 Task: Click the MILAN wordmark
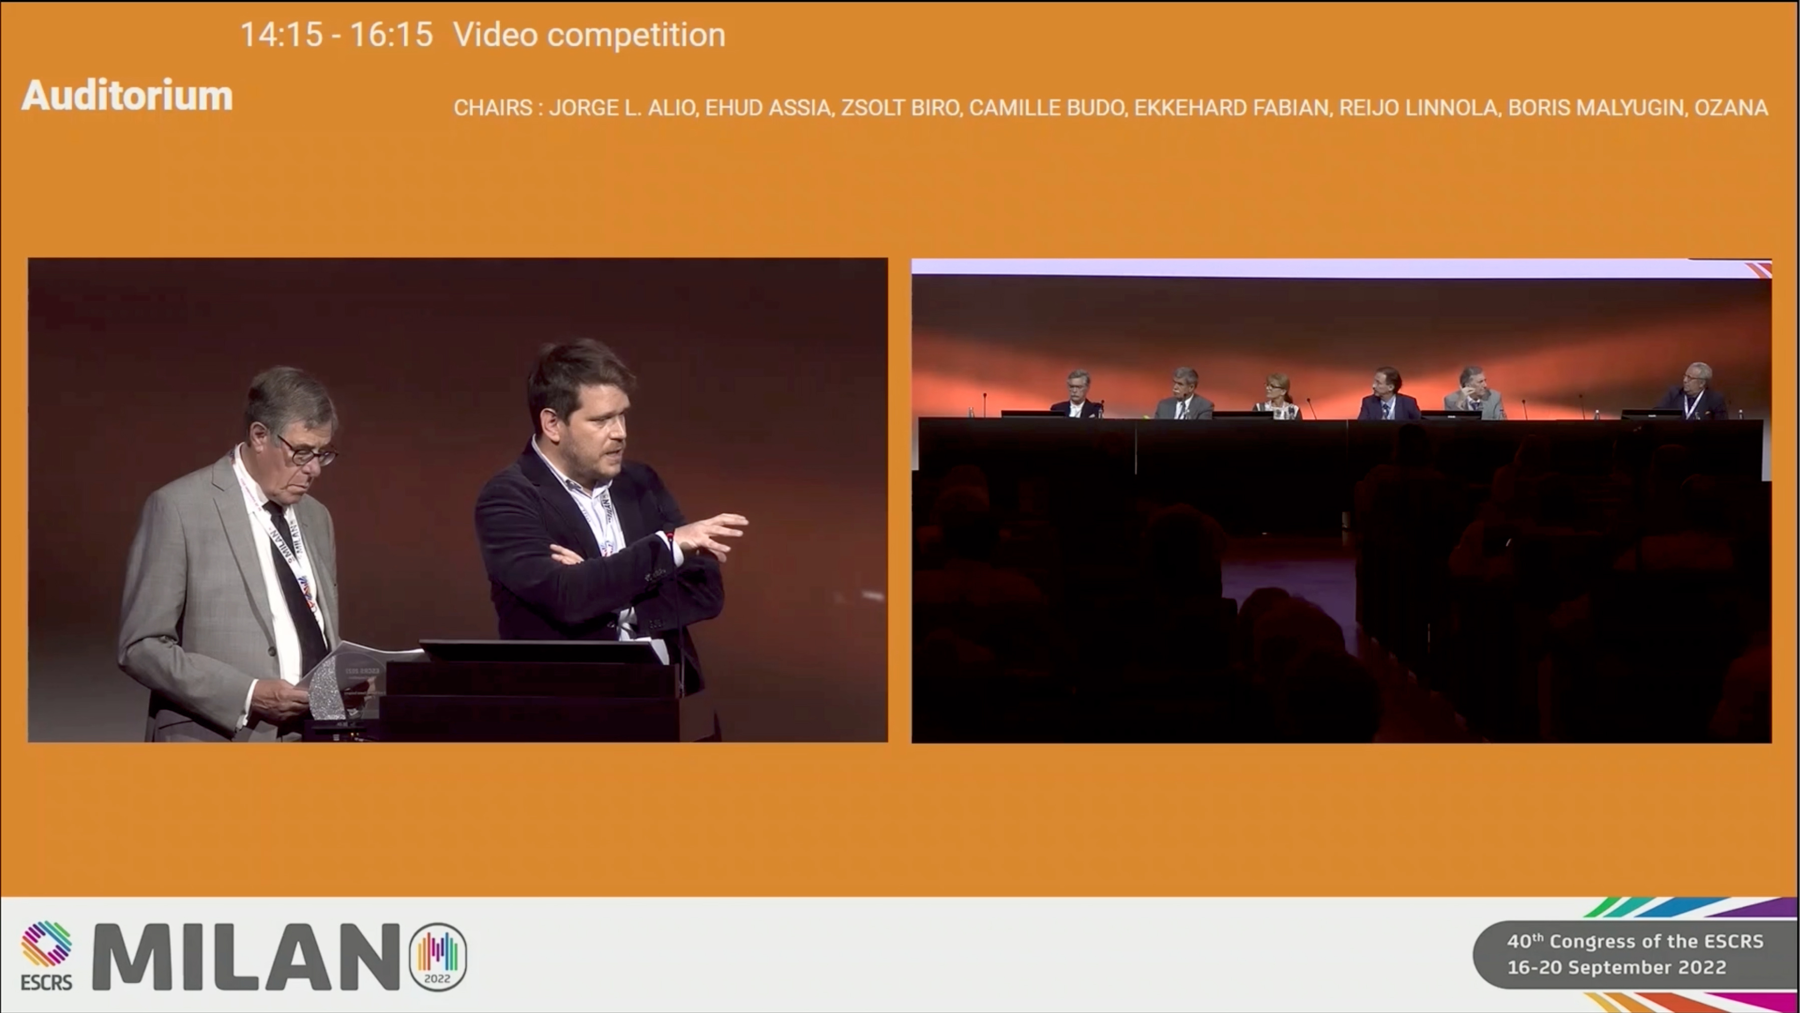[x=247, y=958]
